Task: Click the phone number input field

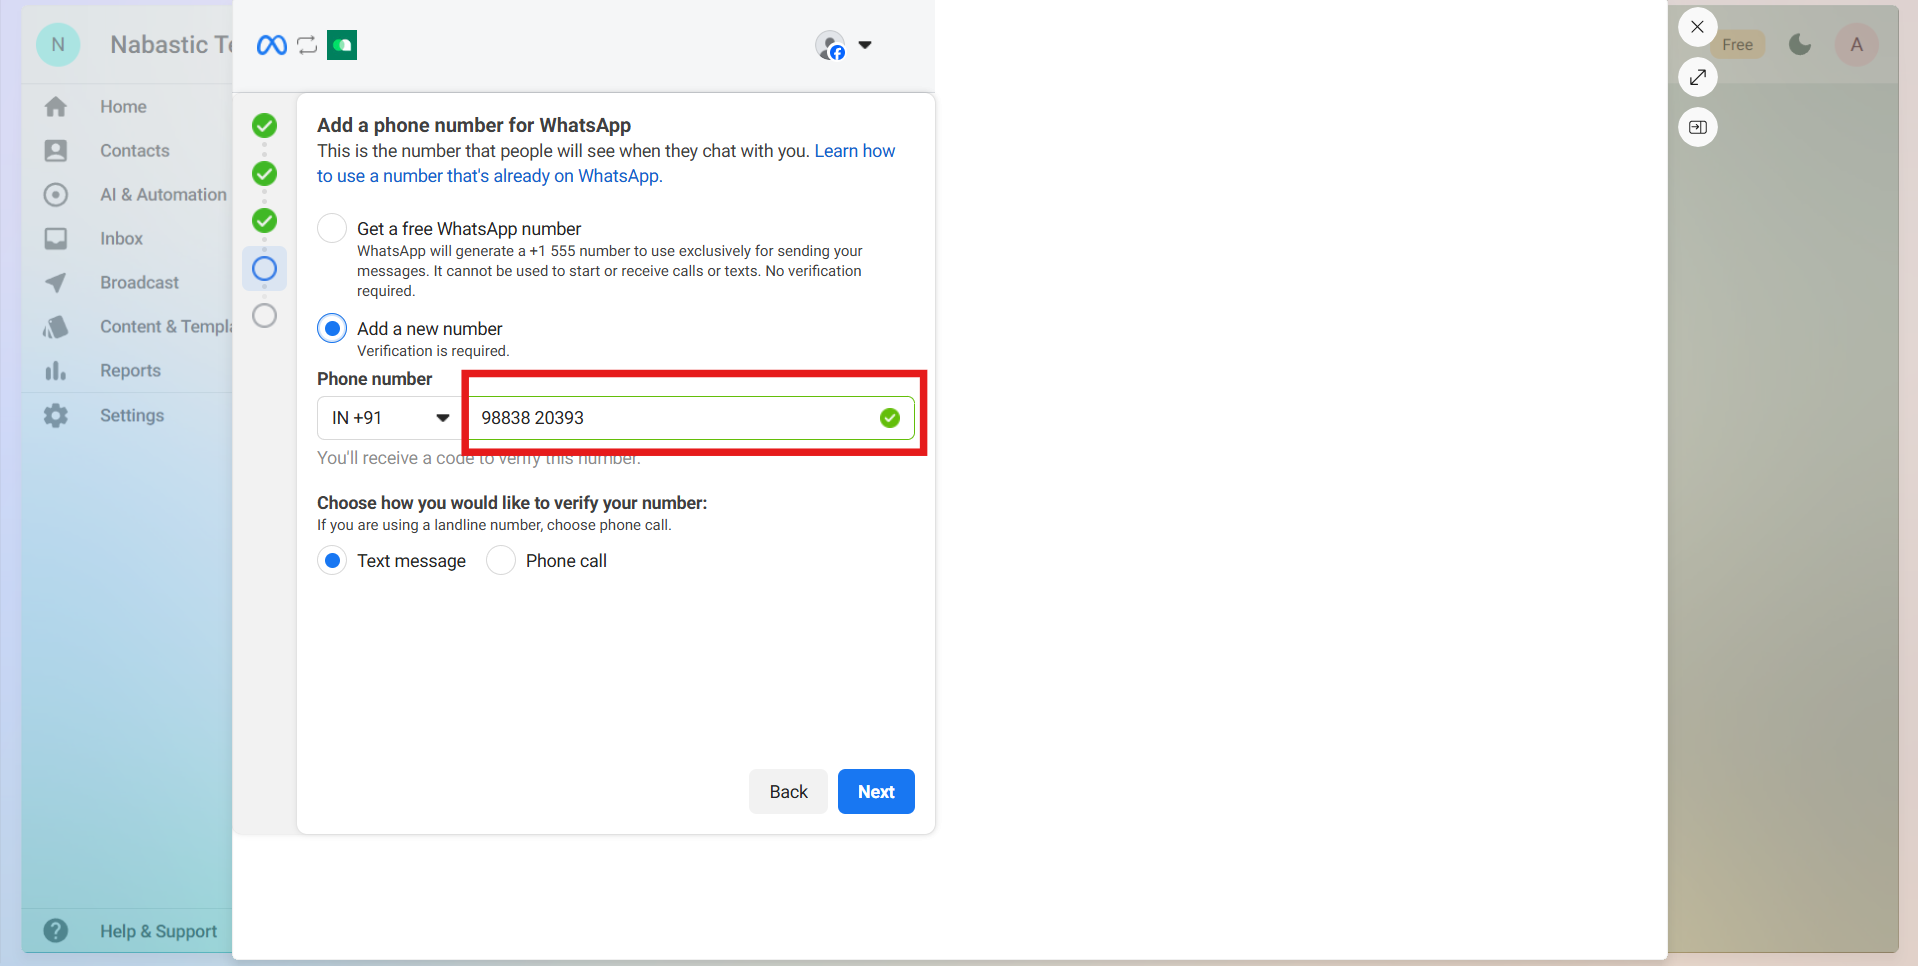Action: click(691, 418)
